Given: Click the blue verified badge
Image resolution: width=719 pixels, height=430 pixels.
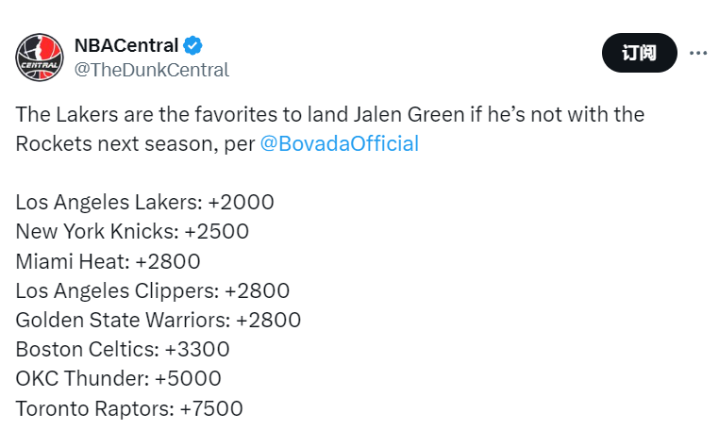Looking at the screenshot, I should pos(193,45).
